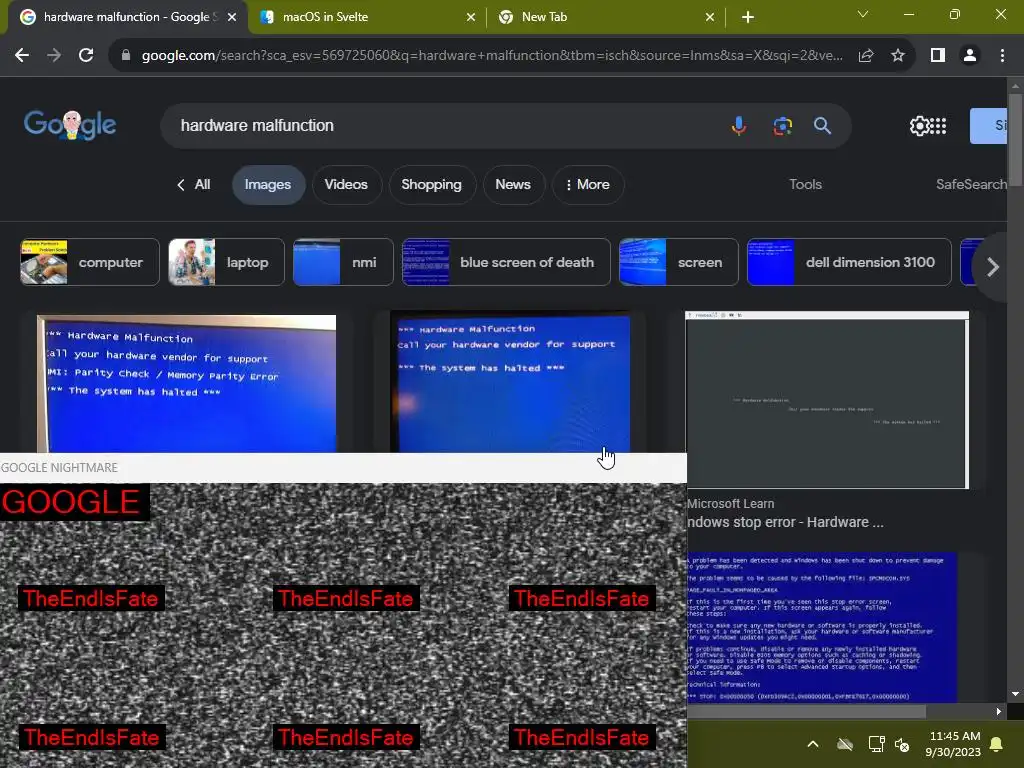Image resolution: width=1024 pixels, height=768 pixels.
Task: Click the horizontal scrollbar right arrow
Action: (x=999, y=711)
